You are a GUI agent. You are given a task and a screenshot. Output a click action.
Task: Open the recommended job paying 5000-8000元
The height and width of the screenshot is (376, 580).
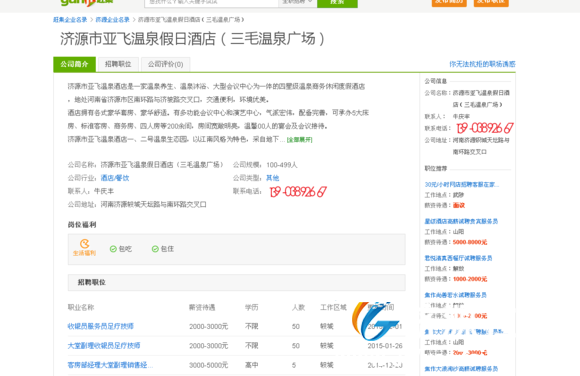pyautogui.click(x=461, y=221)
